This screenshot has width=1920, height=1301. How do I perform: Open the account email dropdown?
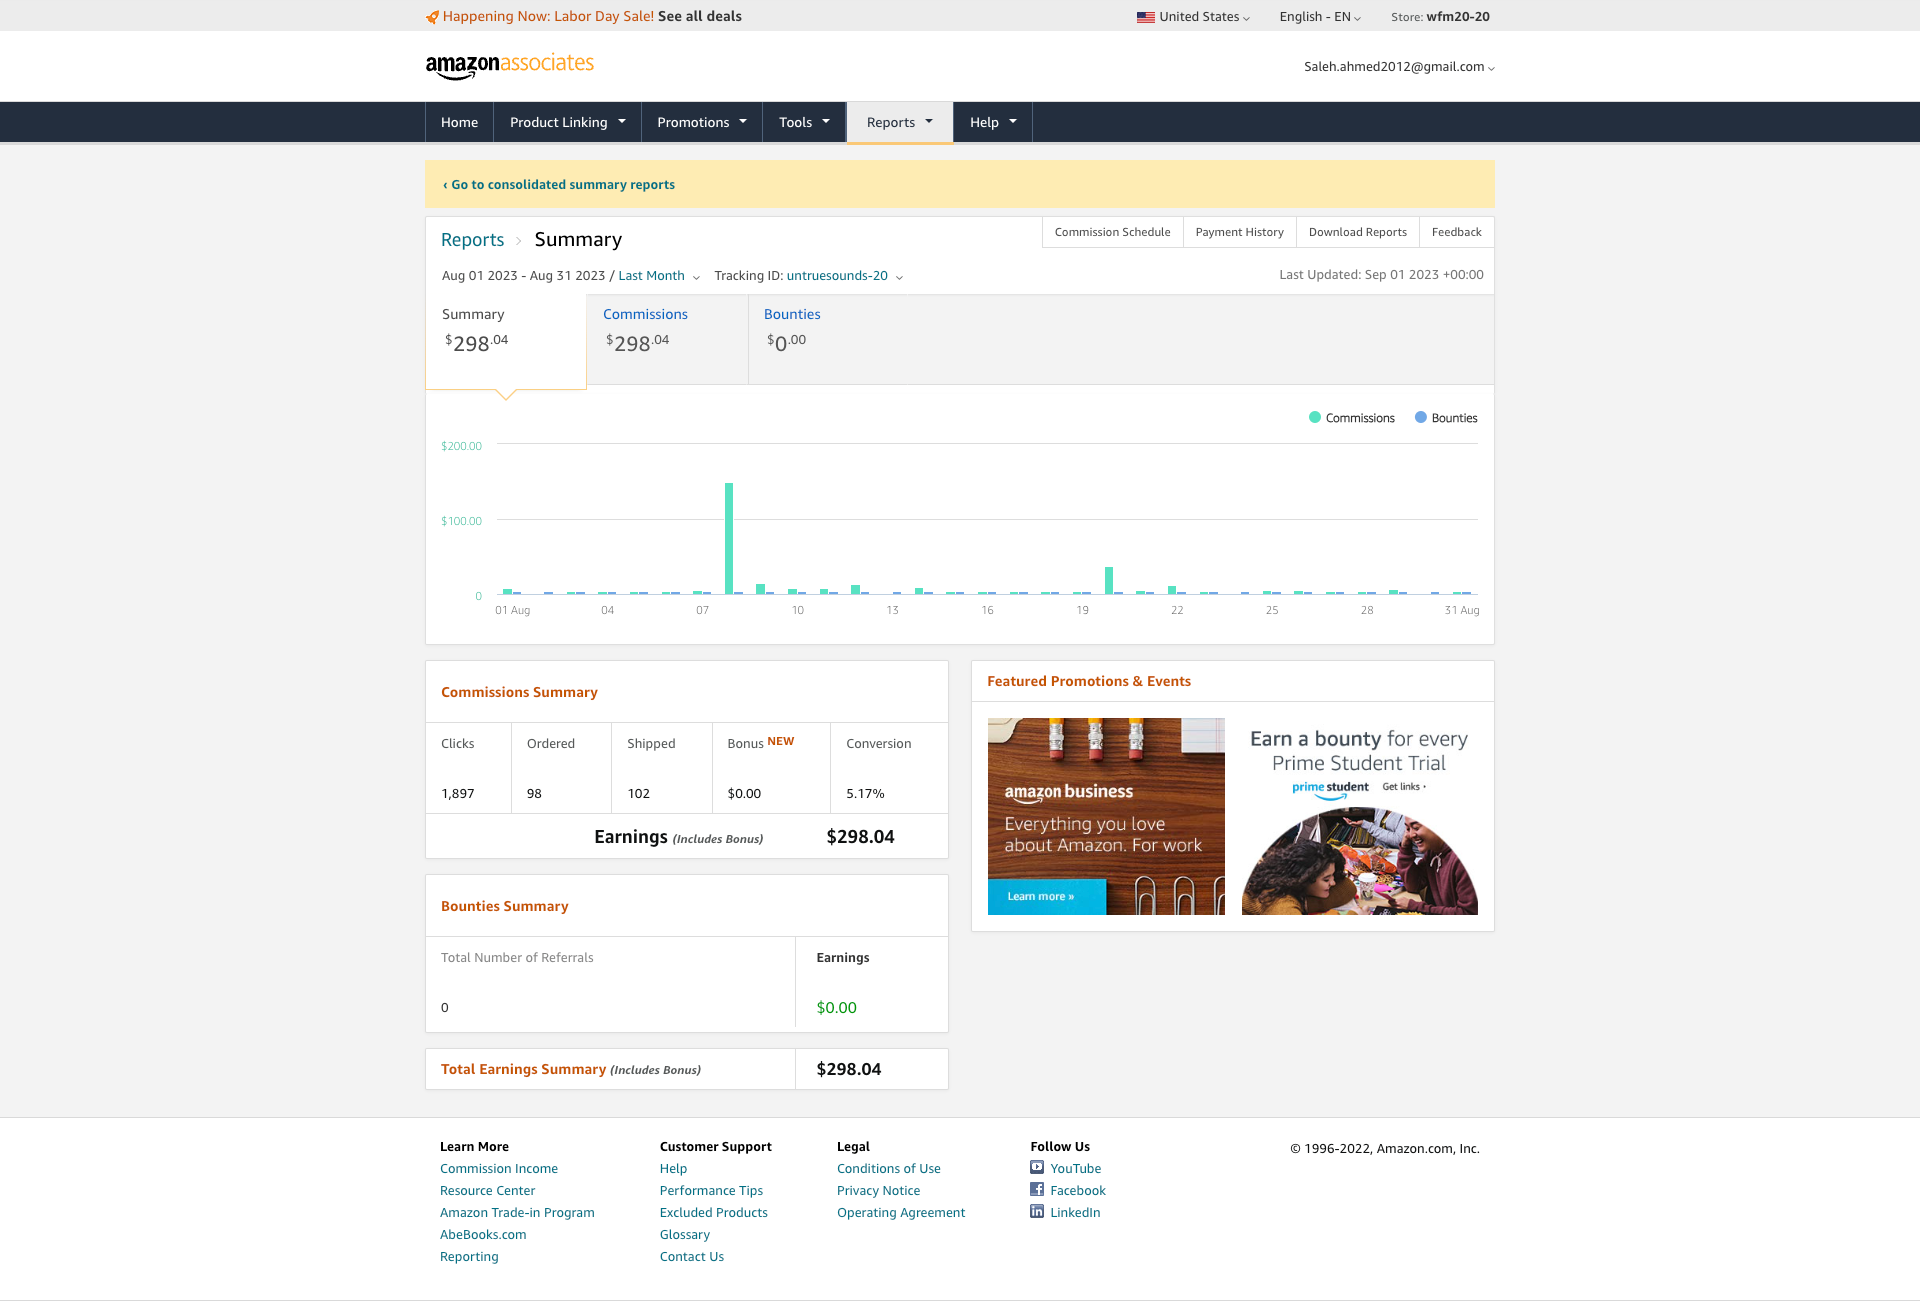(x=1399, y=67)
